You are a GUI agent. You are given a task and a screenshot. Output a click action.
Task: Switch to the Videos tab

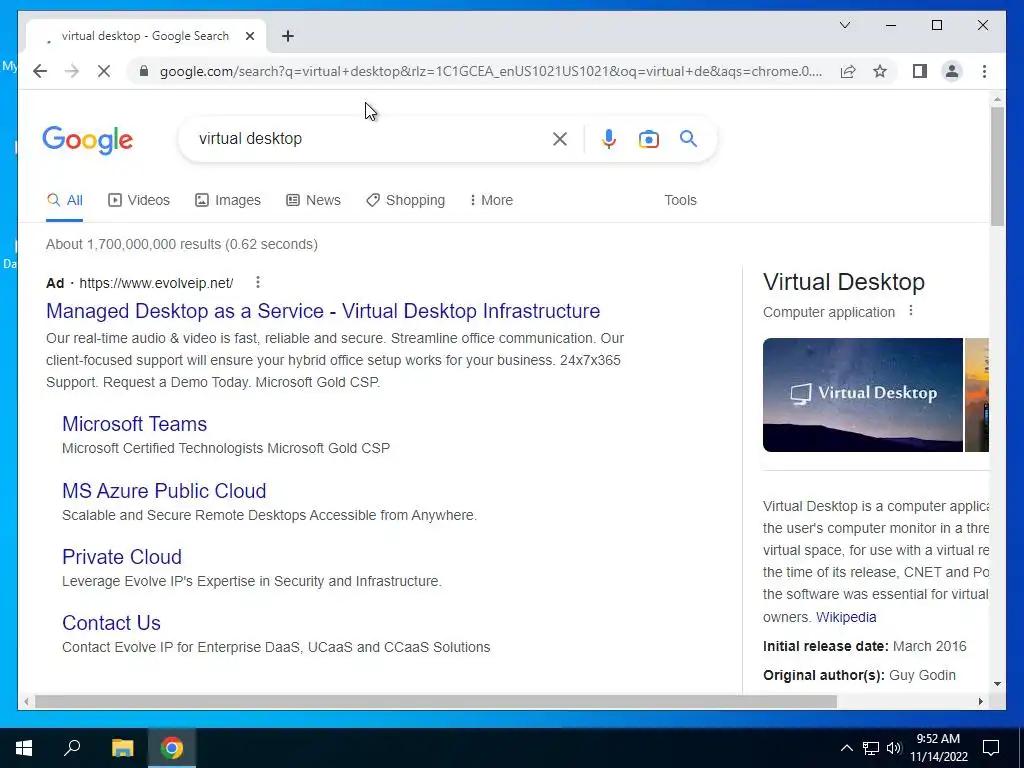tap(138, 200)
